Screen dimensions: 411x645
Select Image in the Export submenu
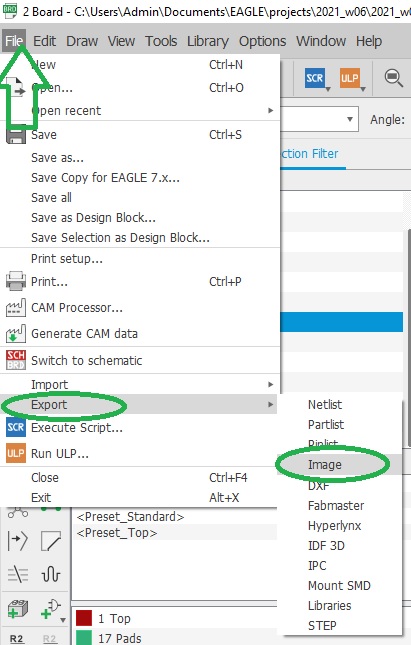click(325, 464)
